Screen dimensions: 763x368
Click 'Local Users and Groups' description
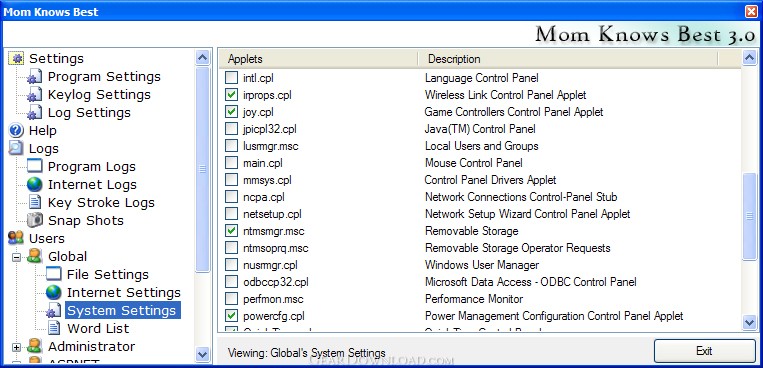pyautogui.click(x=481, y=146)
